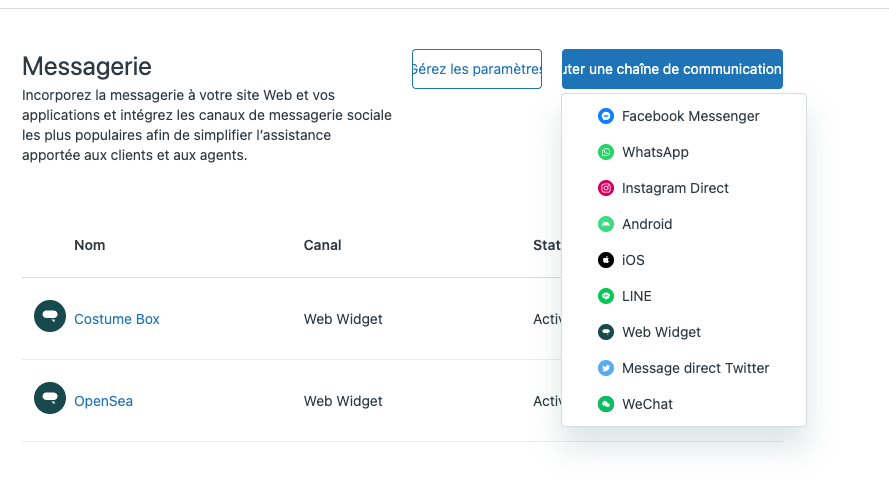Click the Twitter bird icon
Image resolution: width=889 pixels, height=481 pixels.
(x=606, y=368)
